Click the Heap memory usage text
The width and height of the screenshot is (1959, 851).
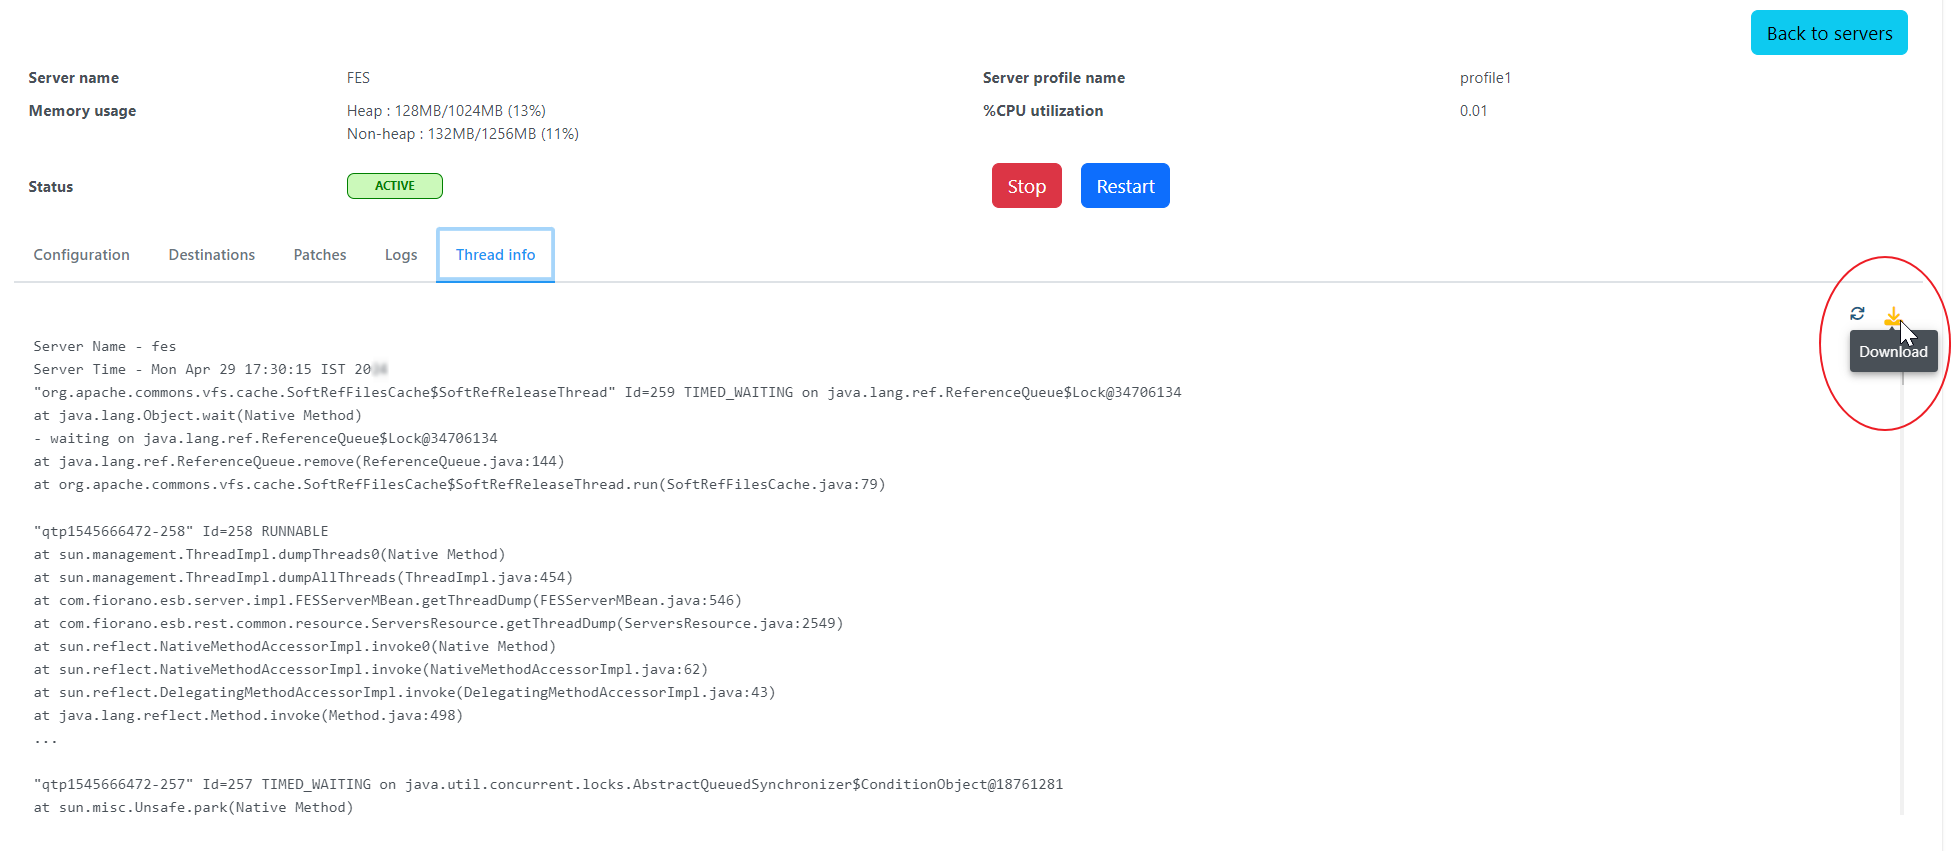click(446, 111)
